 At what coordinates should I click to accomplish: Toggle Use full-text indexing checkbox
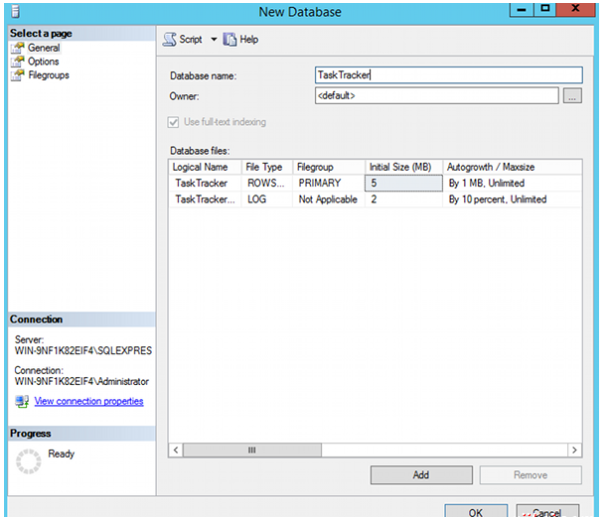click(x=173, y=123)
